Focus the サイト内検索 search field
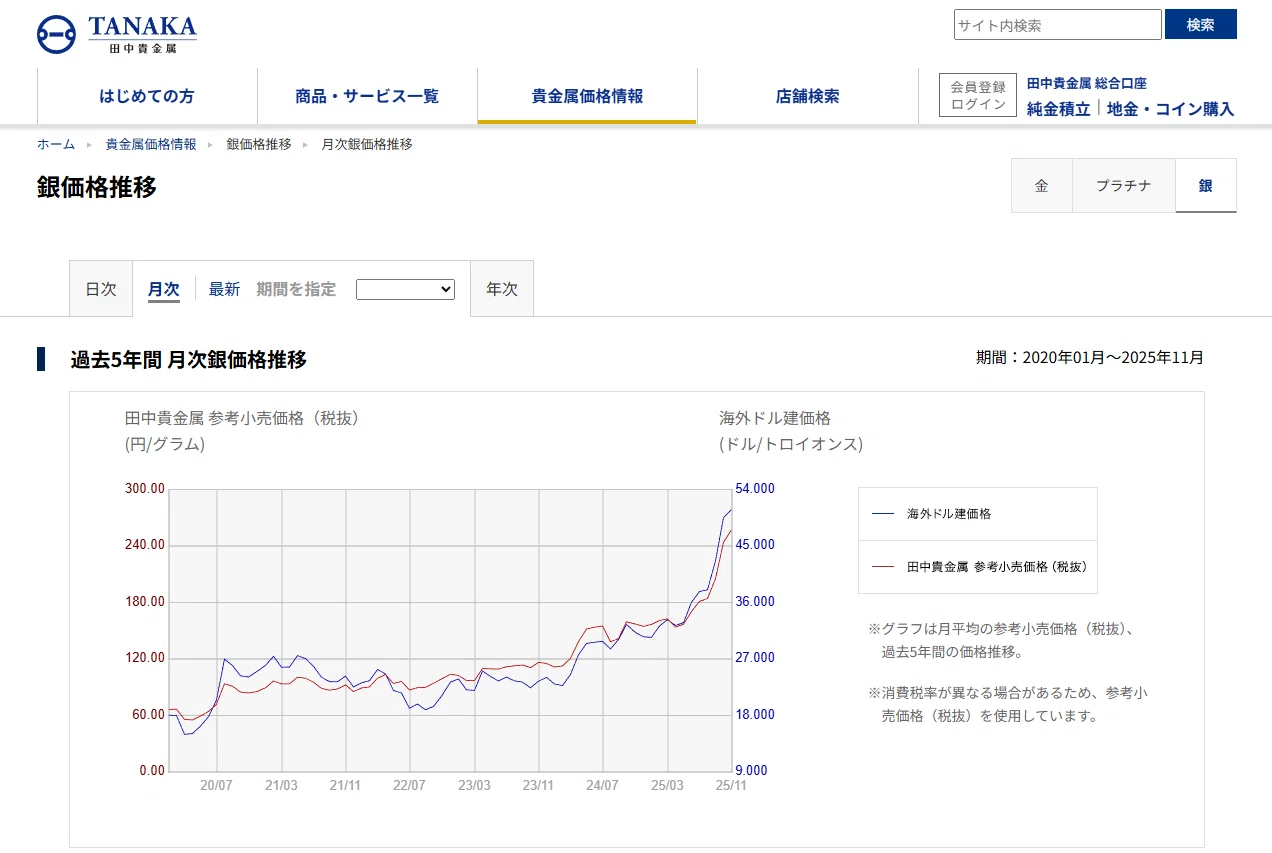Viewport: 1272px width, 853px height. (x=1058, y=25)
